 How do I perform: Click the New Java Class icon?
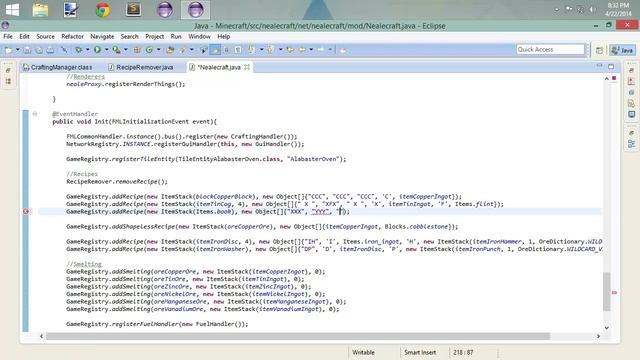click(149, 50)
